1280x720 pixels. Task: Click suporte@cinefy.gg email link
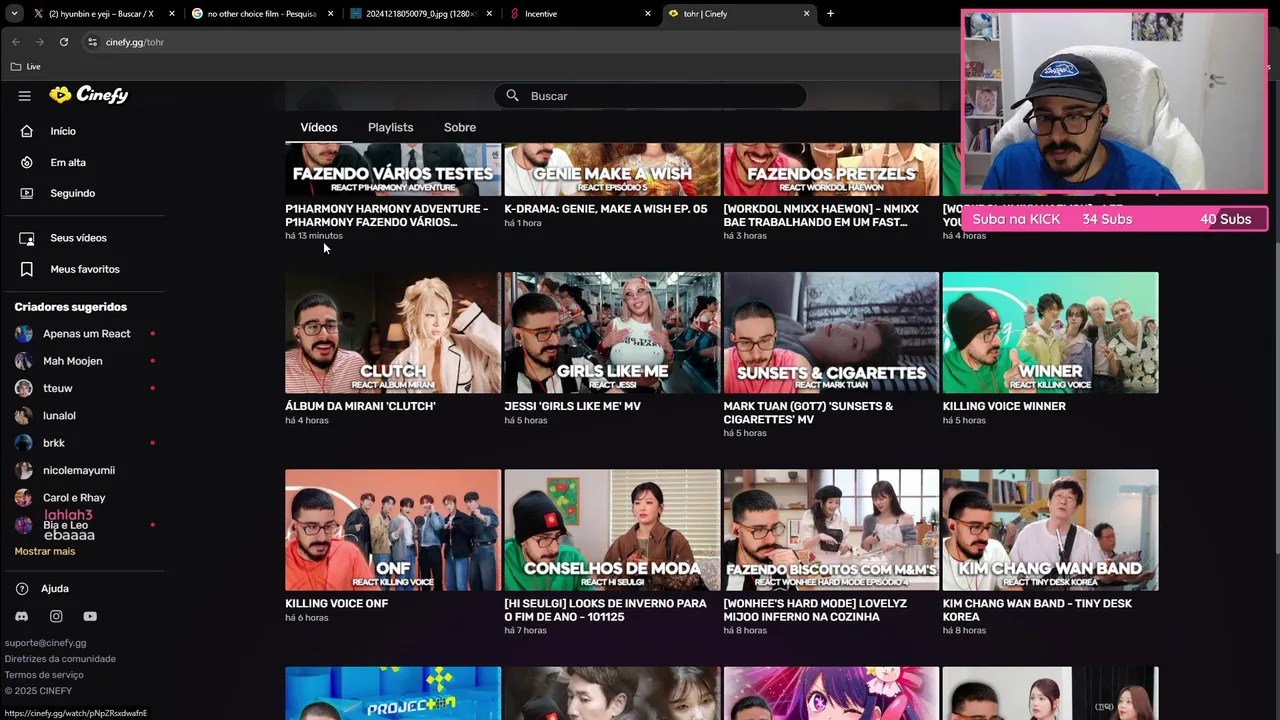(46, 643)
